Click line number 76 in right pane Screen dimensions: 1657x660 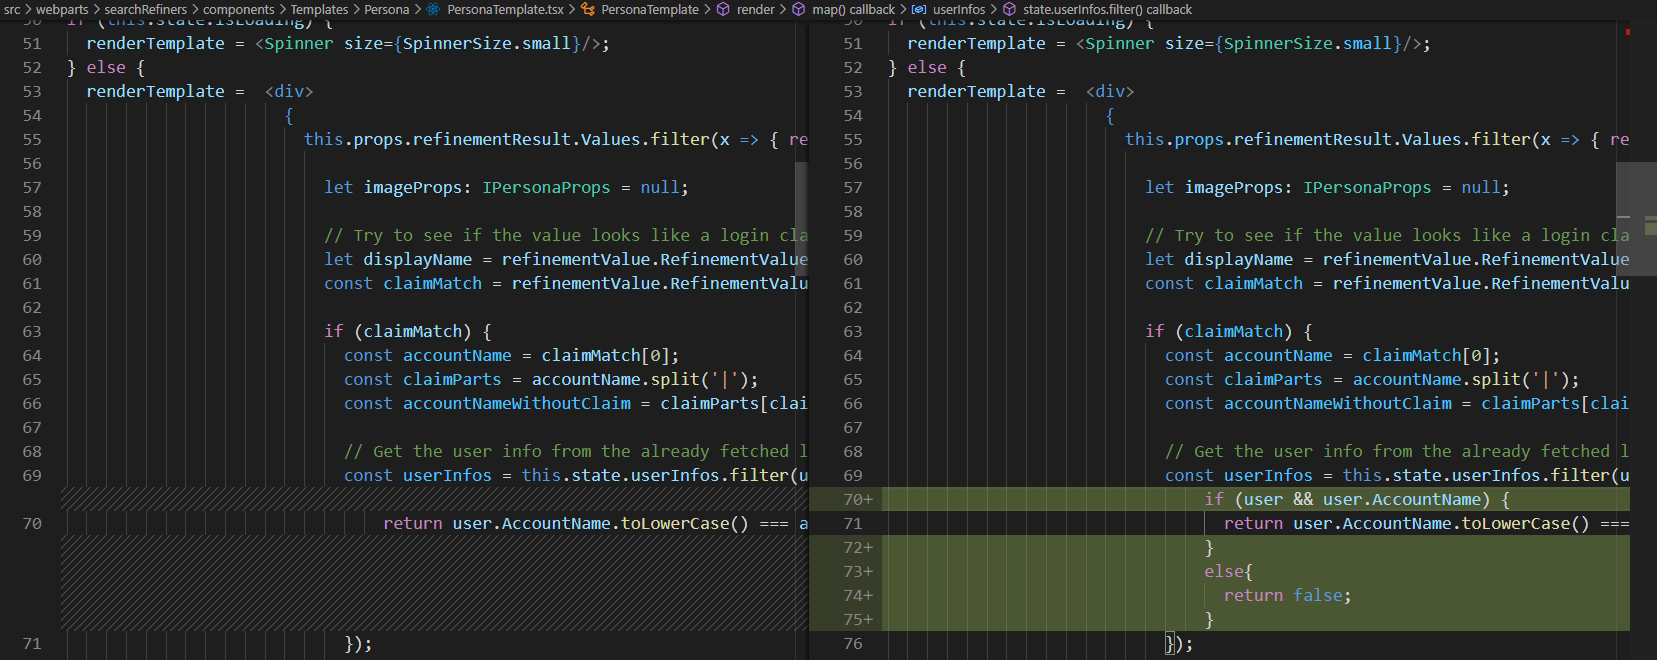[853, 643]
